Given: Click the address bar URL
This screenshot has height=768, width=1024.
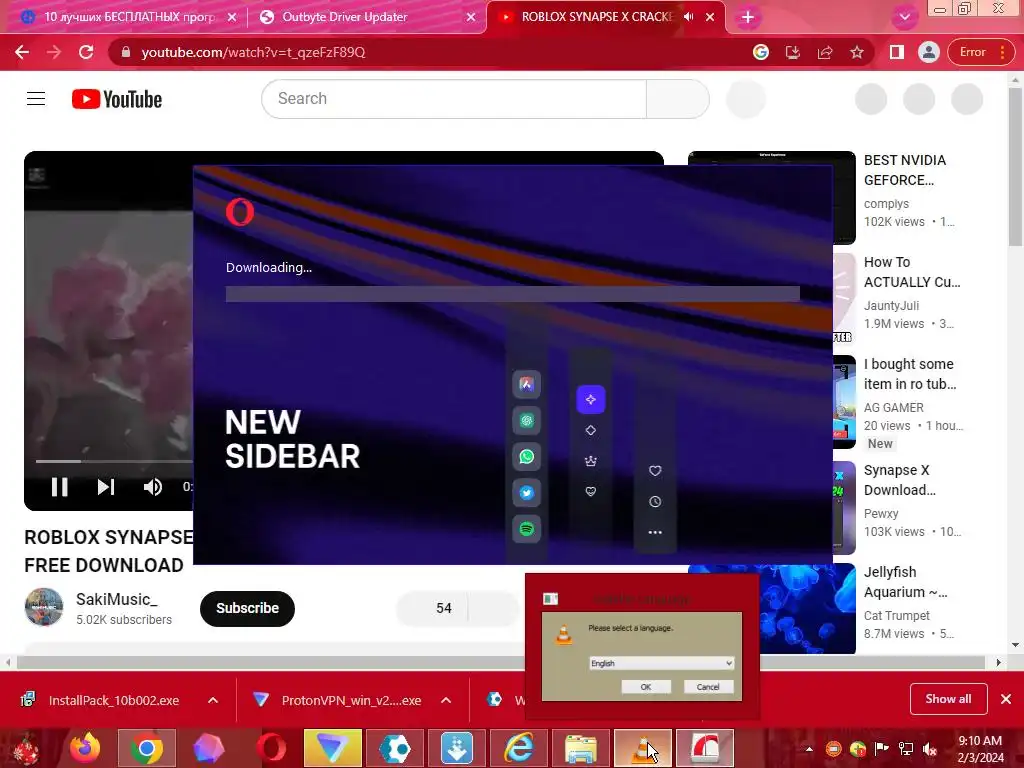Looking at the screenshot, I should click(x=253, y=52).
